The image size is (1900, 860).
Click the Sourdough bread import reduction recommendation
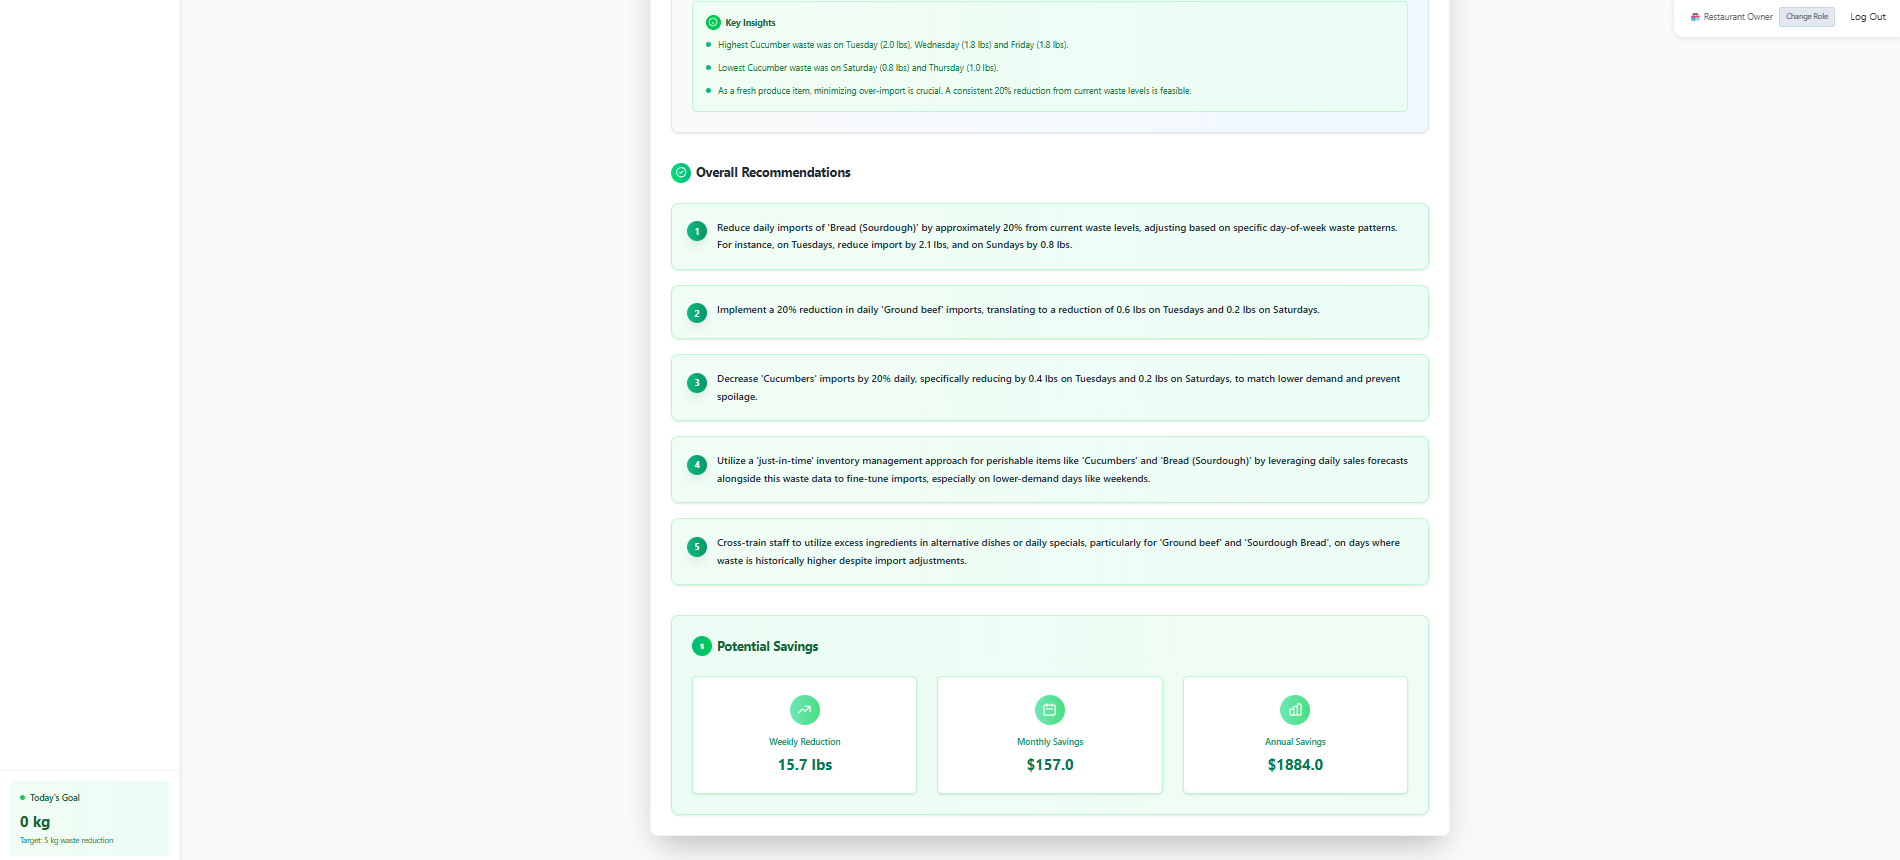click(x=1050, y=237)
